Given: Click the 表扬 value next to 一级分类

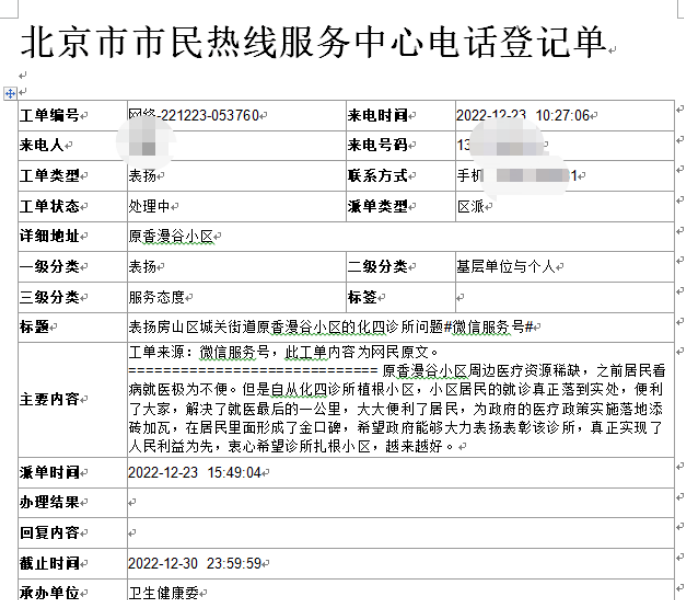Looking at the screenshot, I should tap(141, 267).
